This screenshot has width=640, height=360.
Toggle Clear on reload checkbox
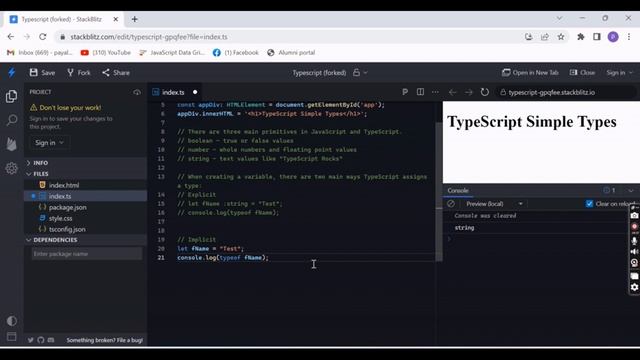(x=589, y=204)
